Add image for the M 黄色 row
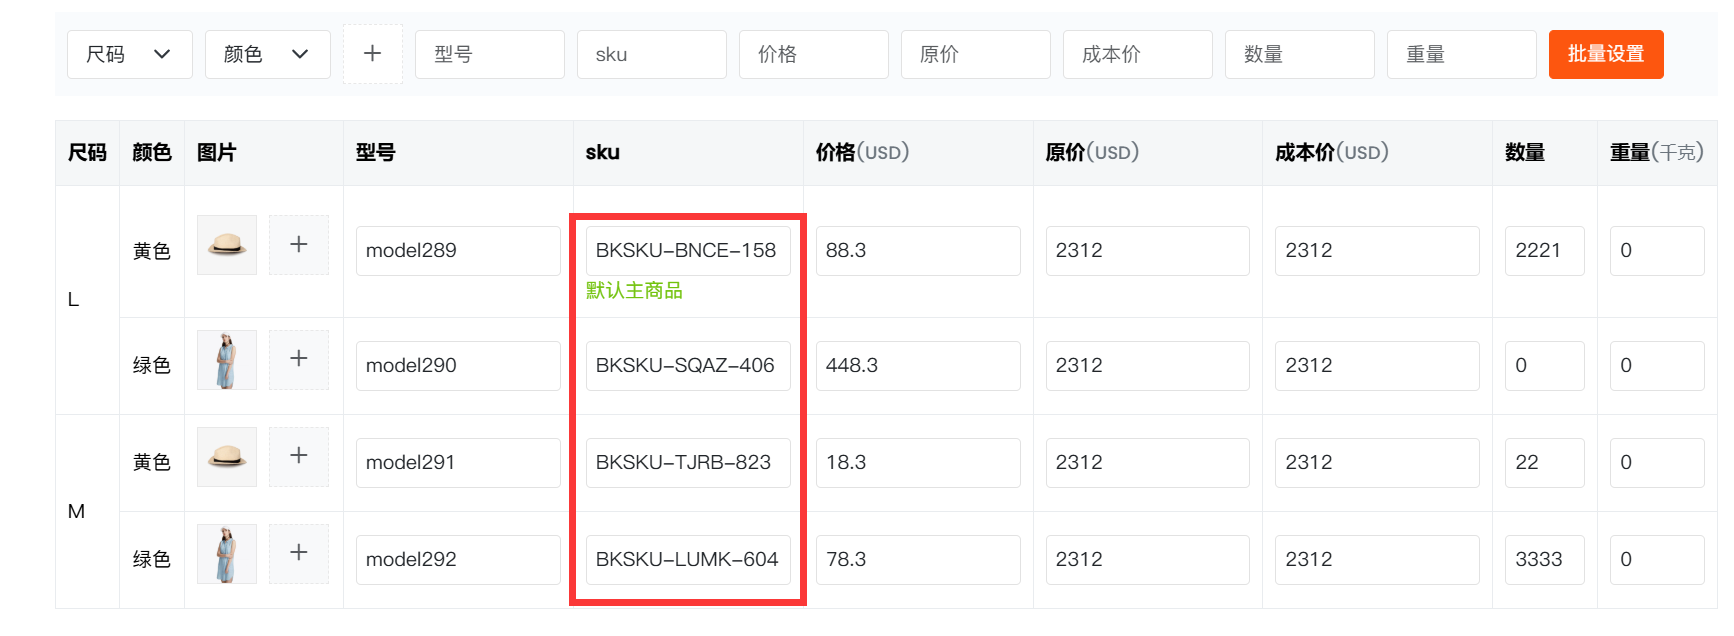Screen dimensions: 1734x636 coord(299,456)
